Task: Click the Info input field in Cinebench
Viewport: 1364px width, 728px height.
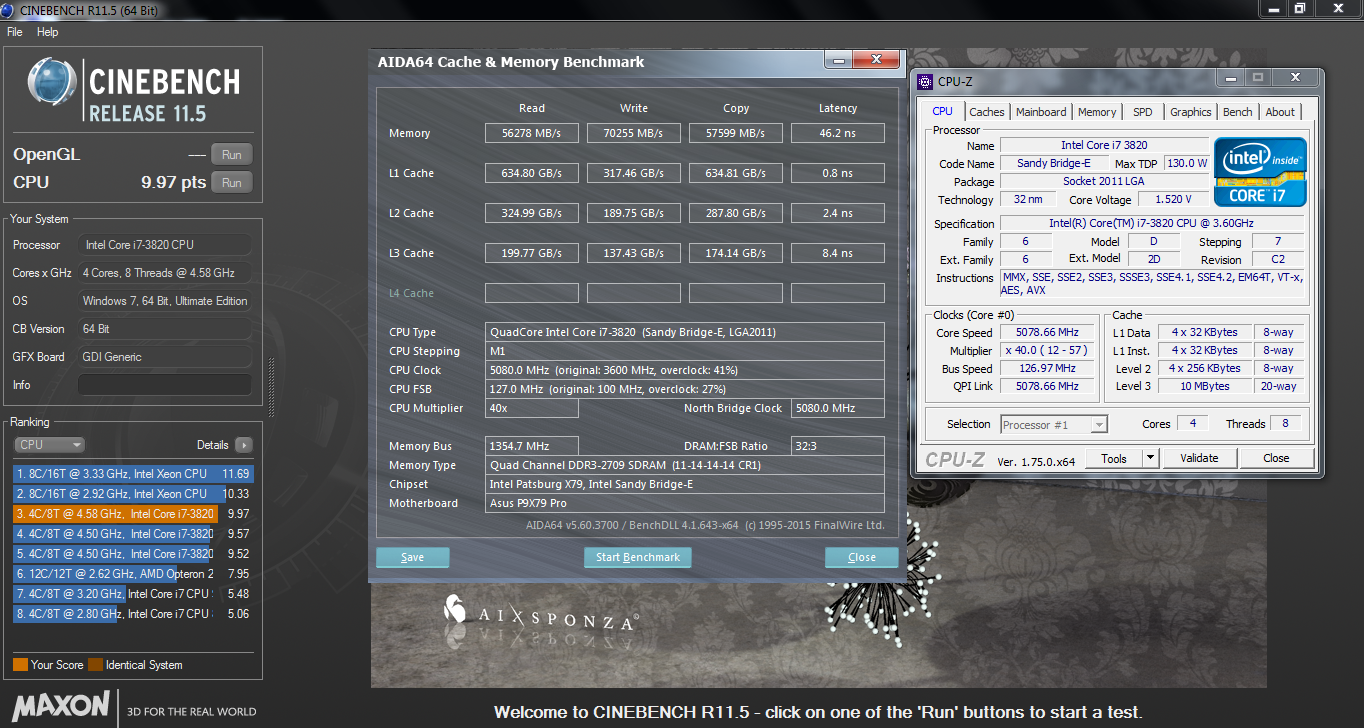Action: coord(165,385)
